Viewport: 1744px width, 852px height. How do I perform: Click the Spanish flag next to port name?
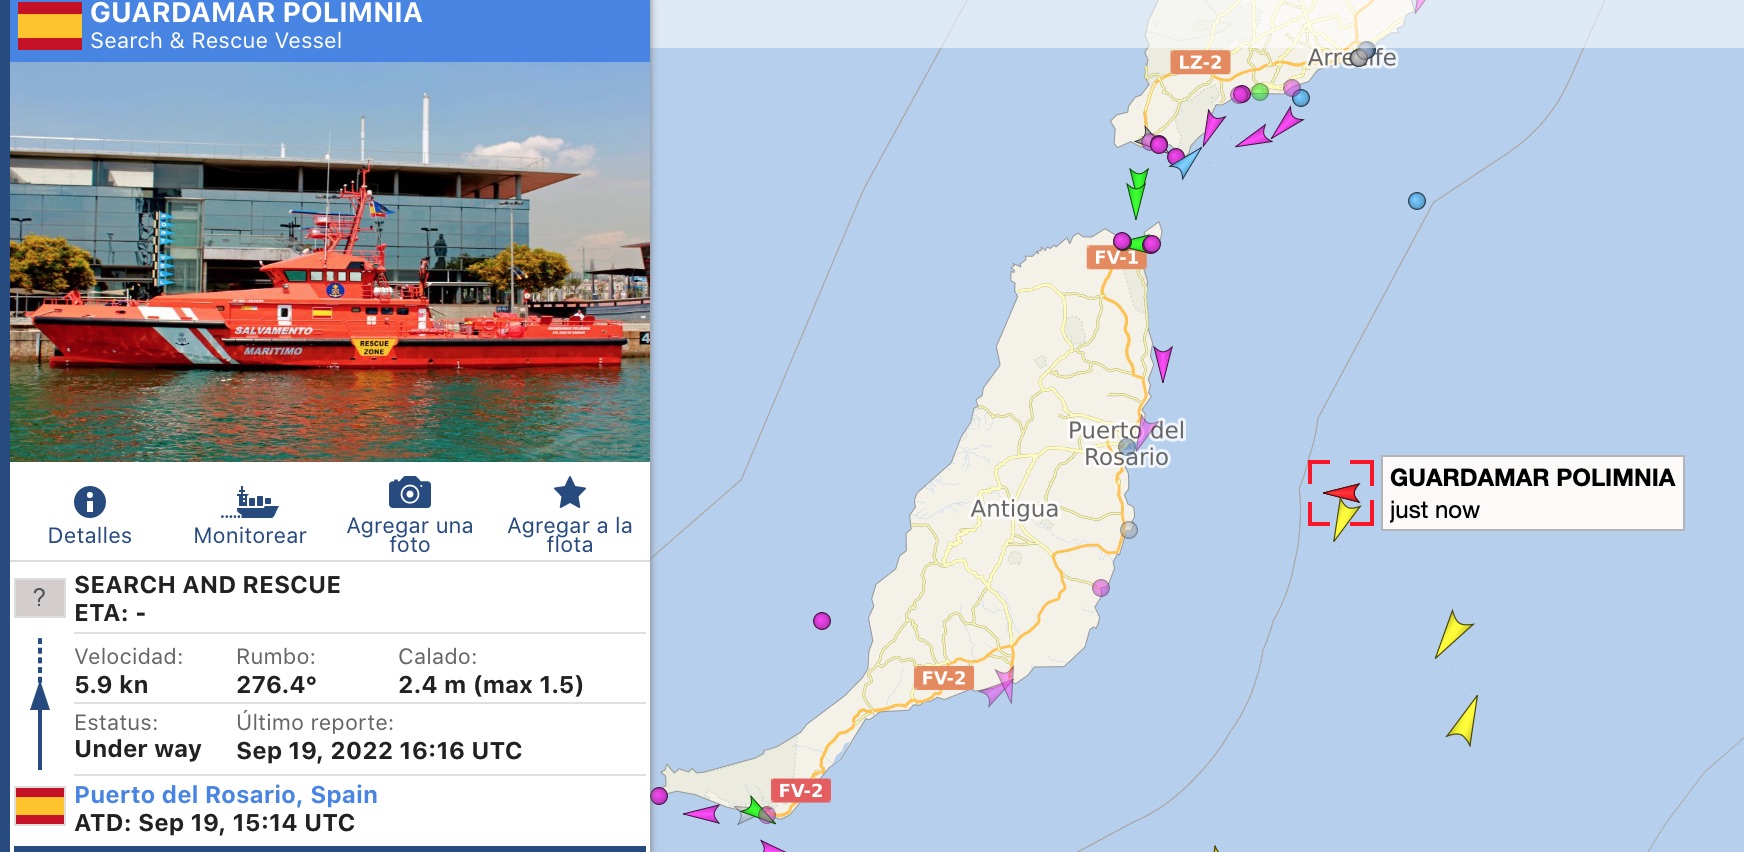(x=40, y=806)
